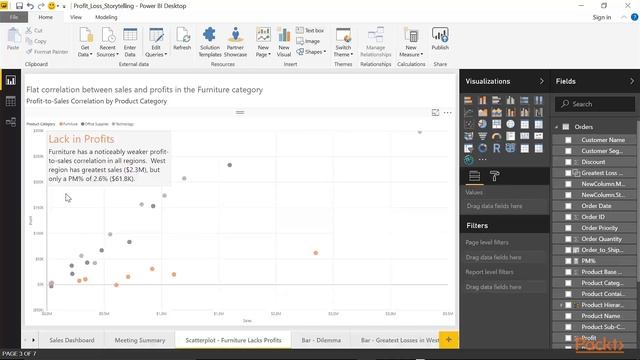
Task: Select the stacked bar chart visualization
Action: point(469,100)
